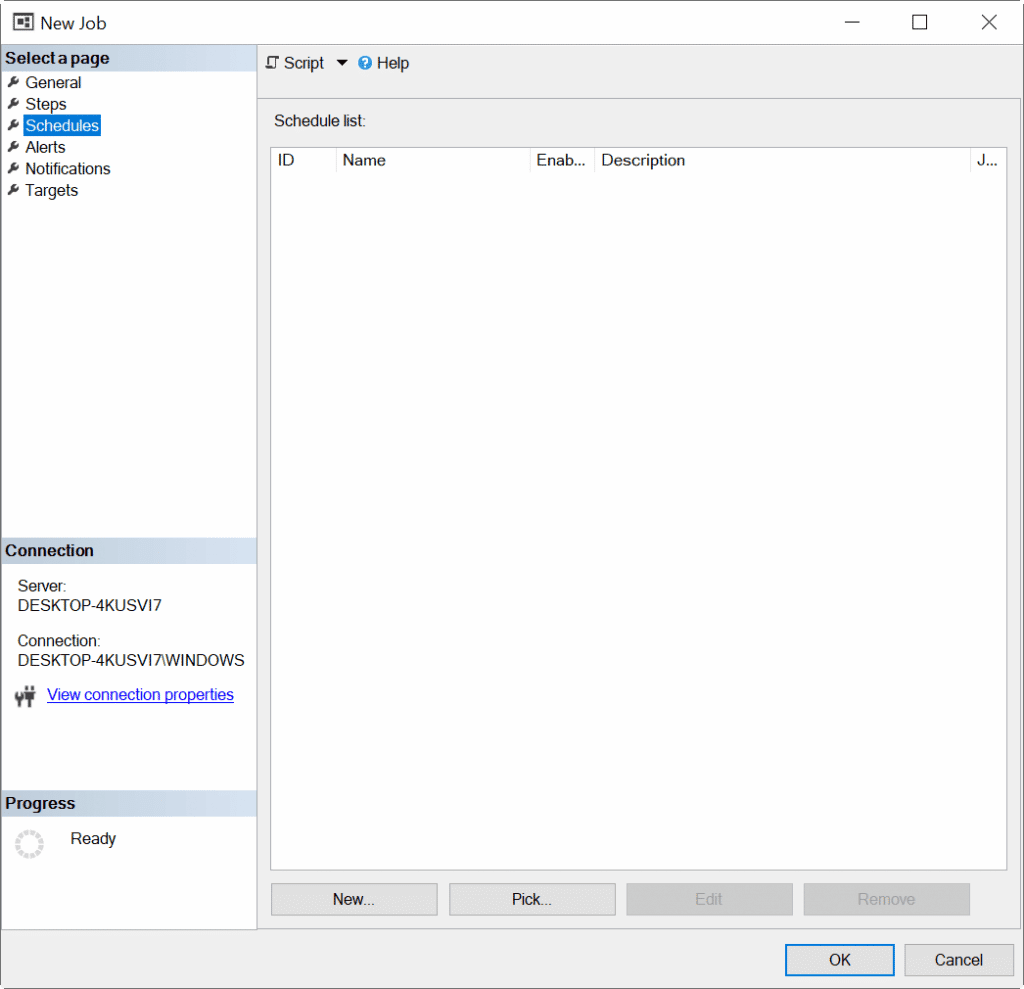Switch to the Notifications page

click(67, 168)
